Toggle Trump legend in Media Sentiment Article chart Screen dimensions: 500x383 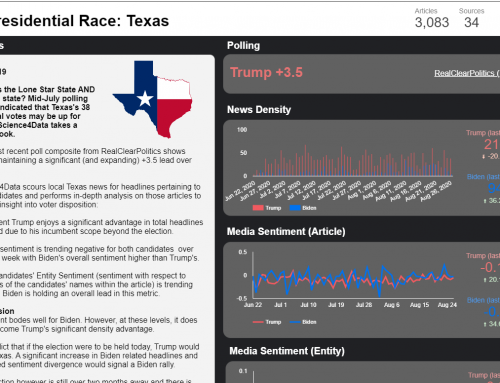pyautogui.click(x=267, y=322)
